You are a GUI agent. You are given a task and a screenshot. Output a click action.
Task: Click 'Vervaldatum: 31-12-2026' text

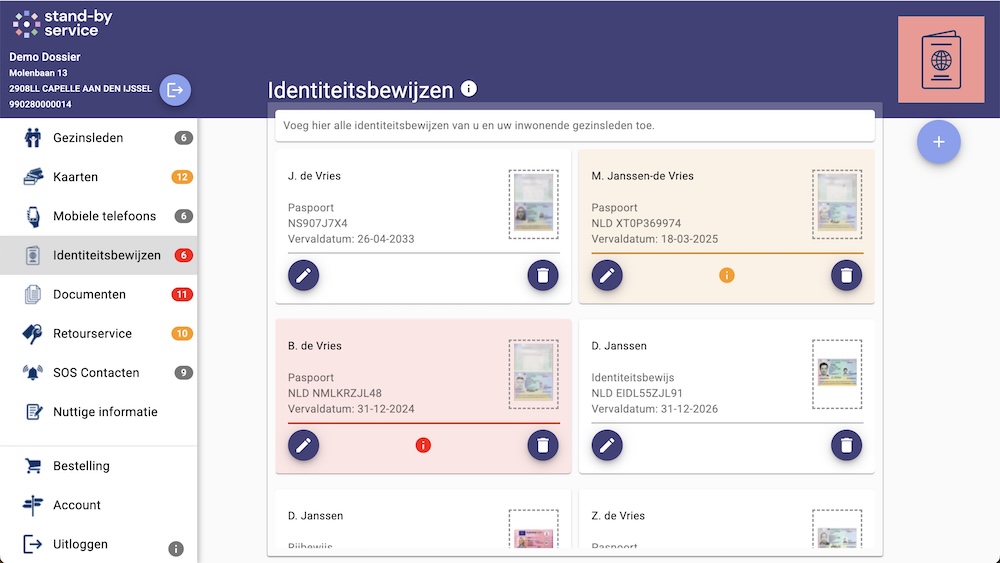654,409
